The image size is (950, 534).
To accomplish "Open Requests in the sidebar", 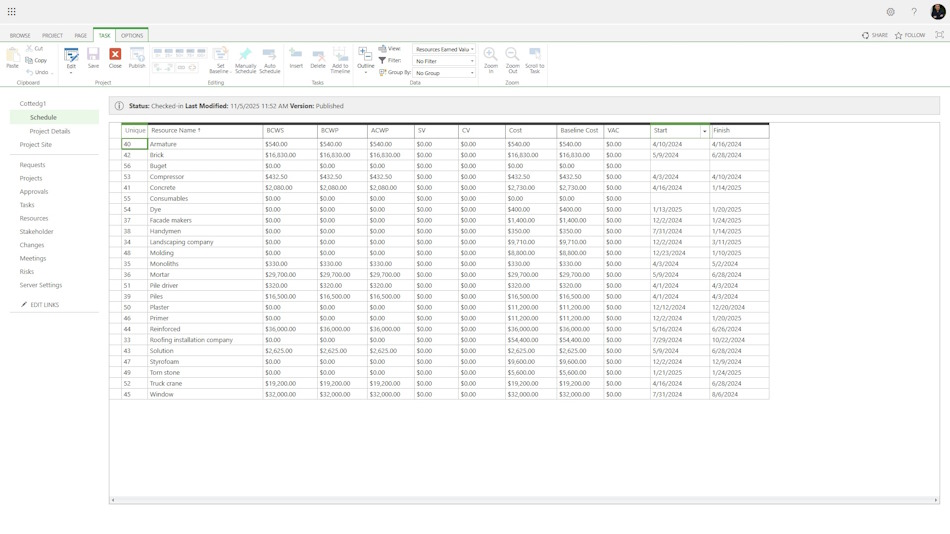I will (32, 165).
